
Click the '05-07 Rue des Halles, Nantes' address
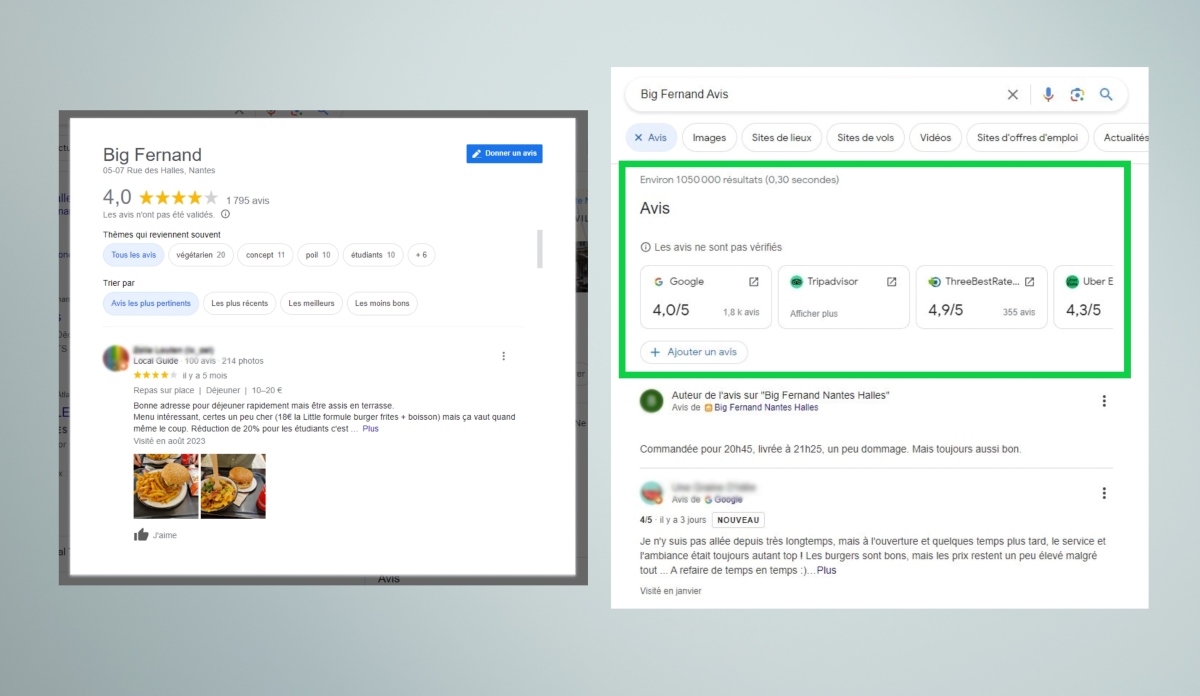click(x=159, y=170)
